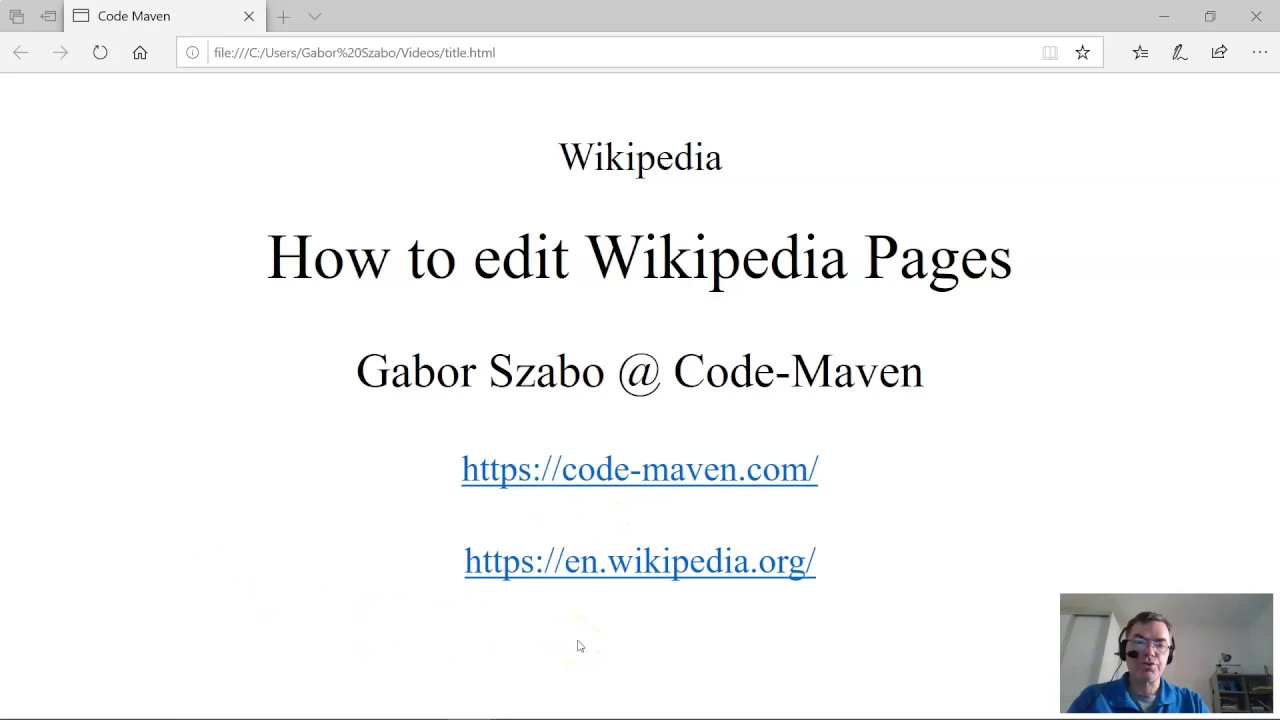The height and width of the screenshot is (720, 1280).
Task: Restore down the browser window
Action: [1210, 16]
